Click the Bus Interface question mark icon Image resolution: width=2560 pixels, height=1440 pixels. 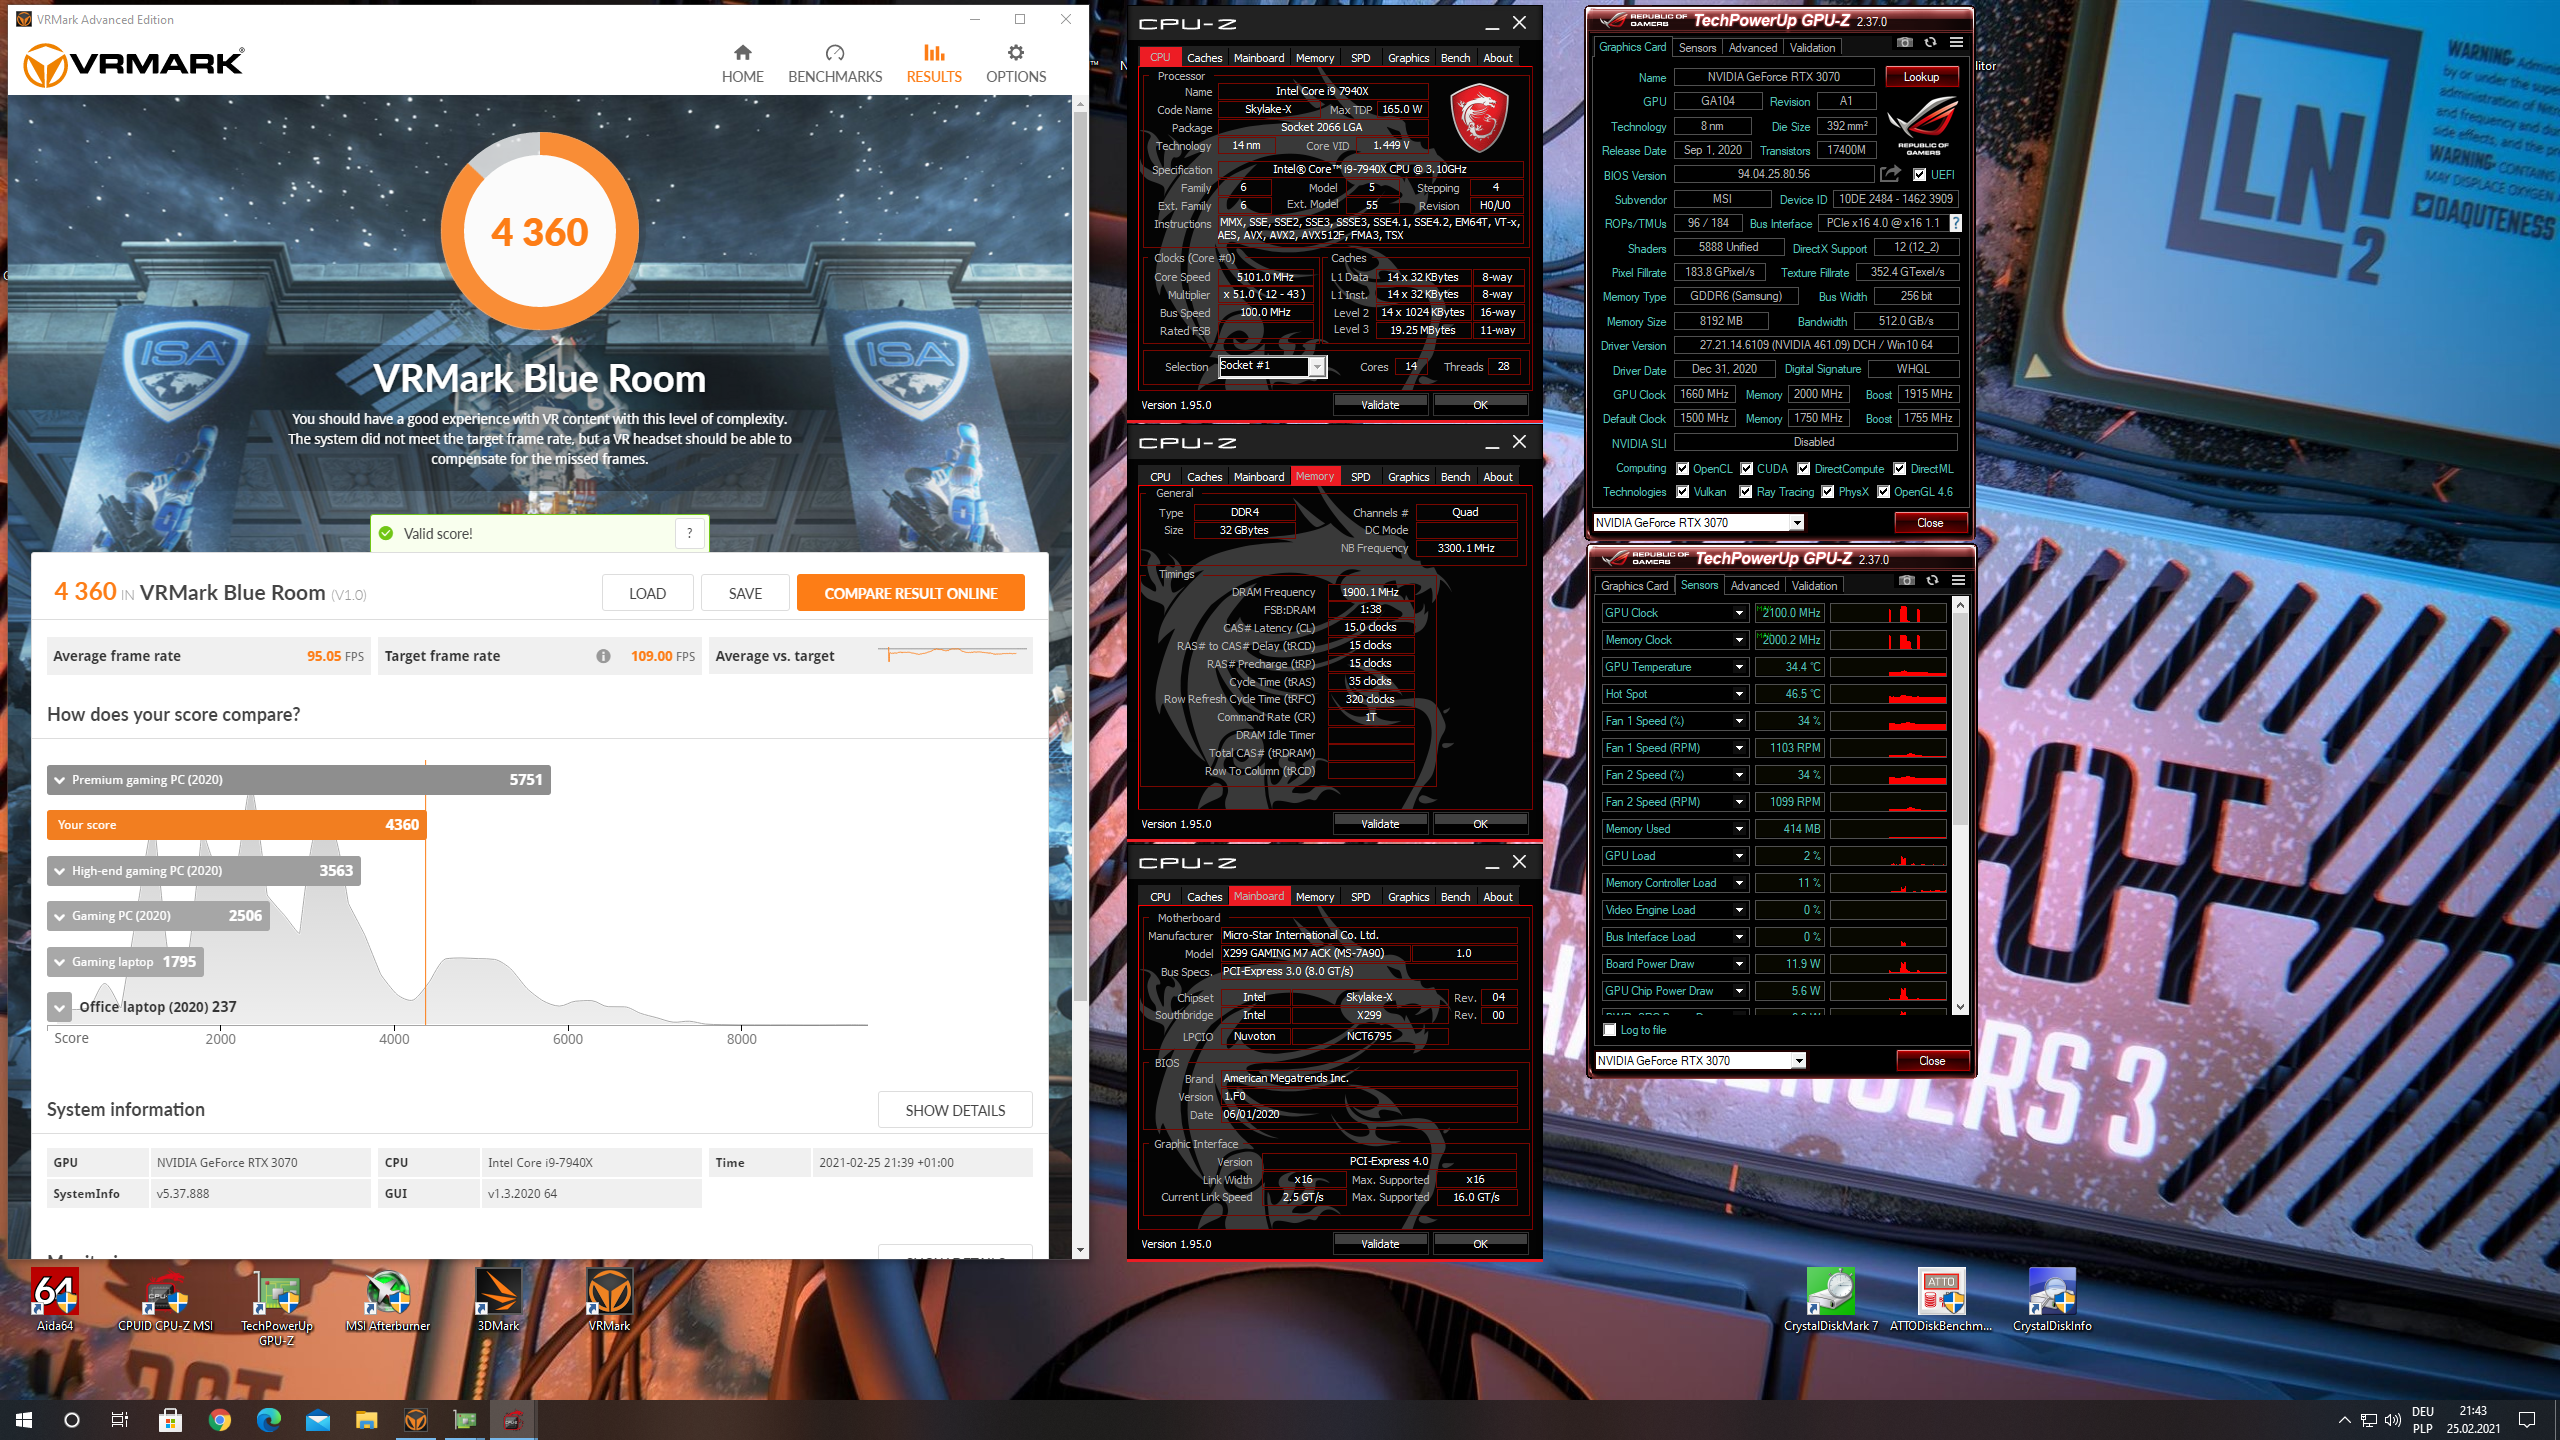pos(1955,223)
